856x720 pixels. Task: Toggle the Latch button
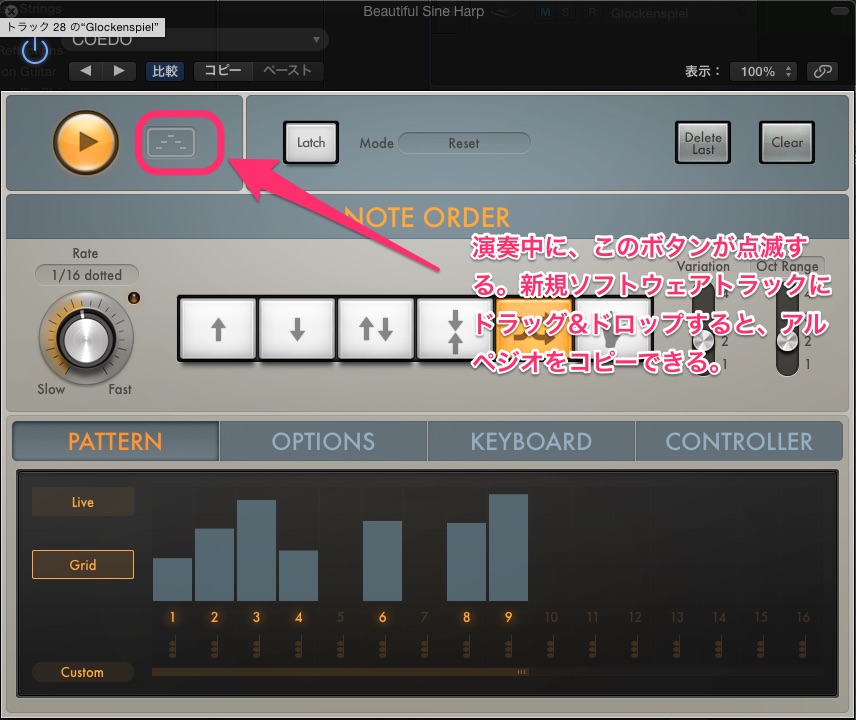point(311,142)
